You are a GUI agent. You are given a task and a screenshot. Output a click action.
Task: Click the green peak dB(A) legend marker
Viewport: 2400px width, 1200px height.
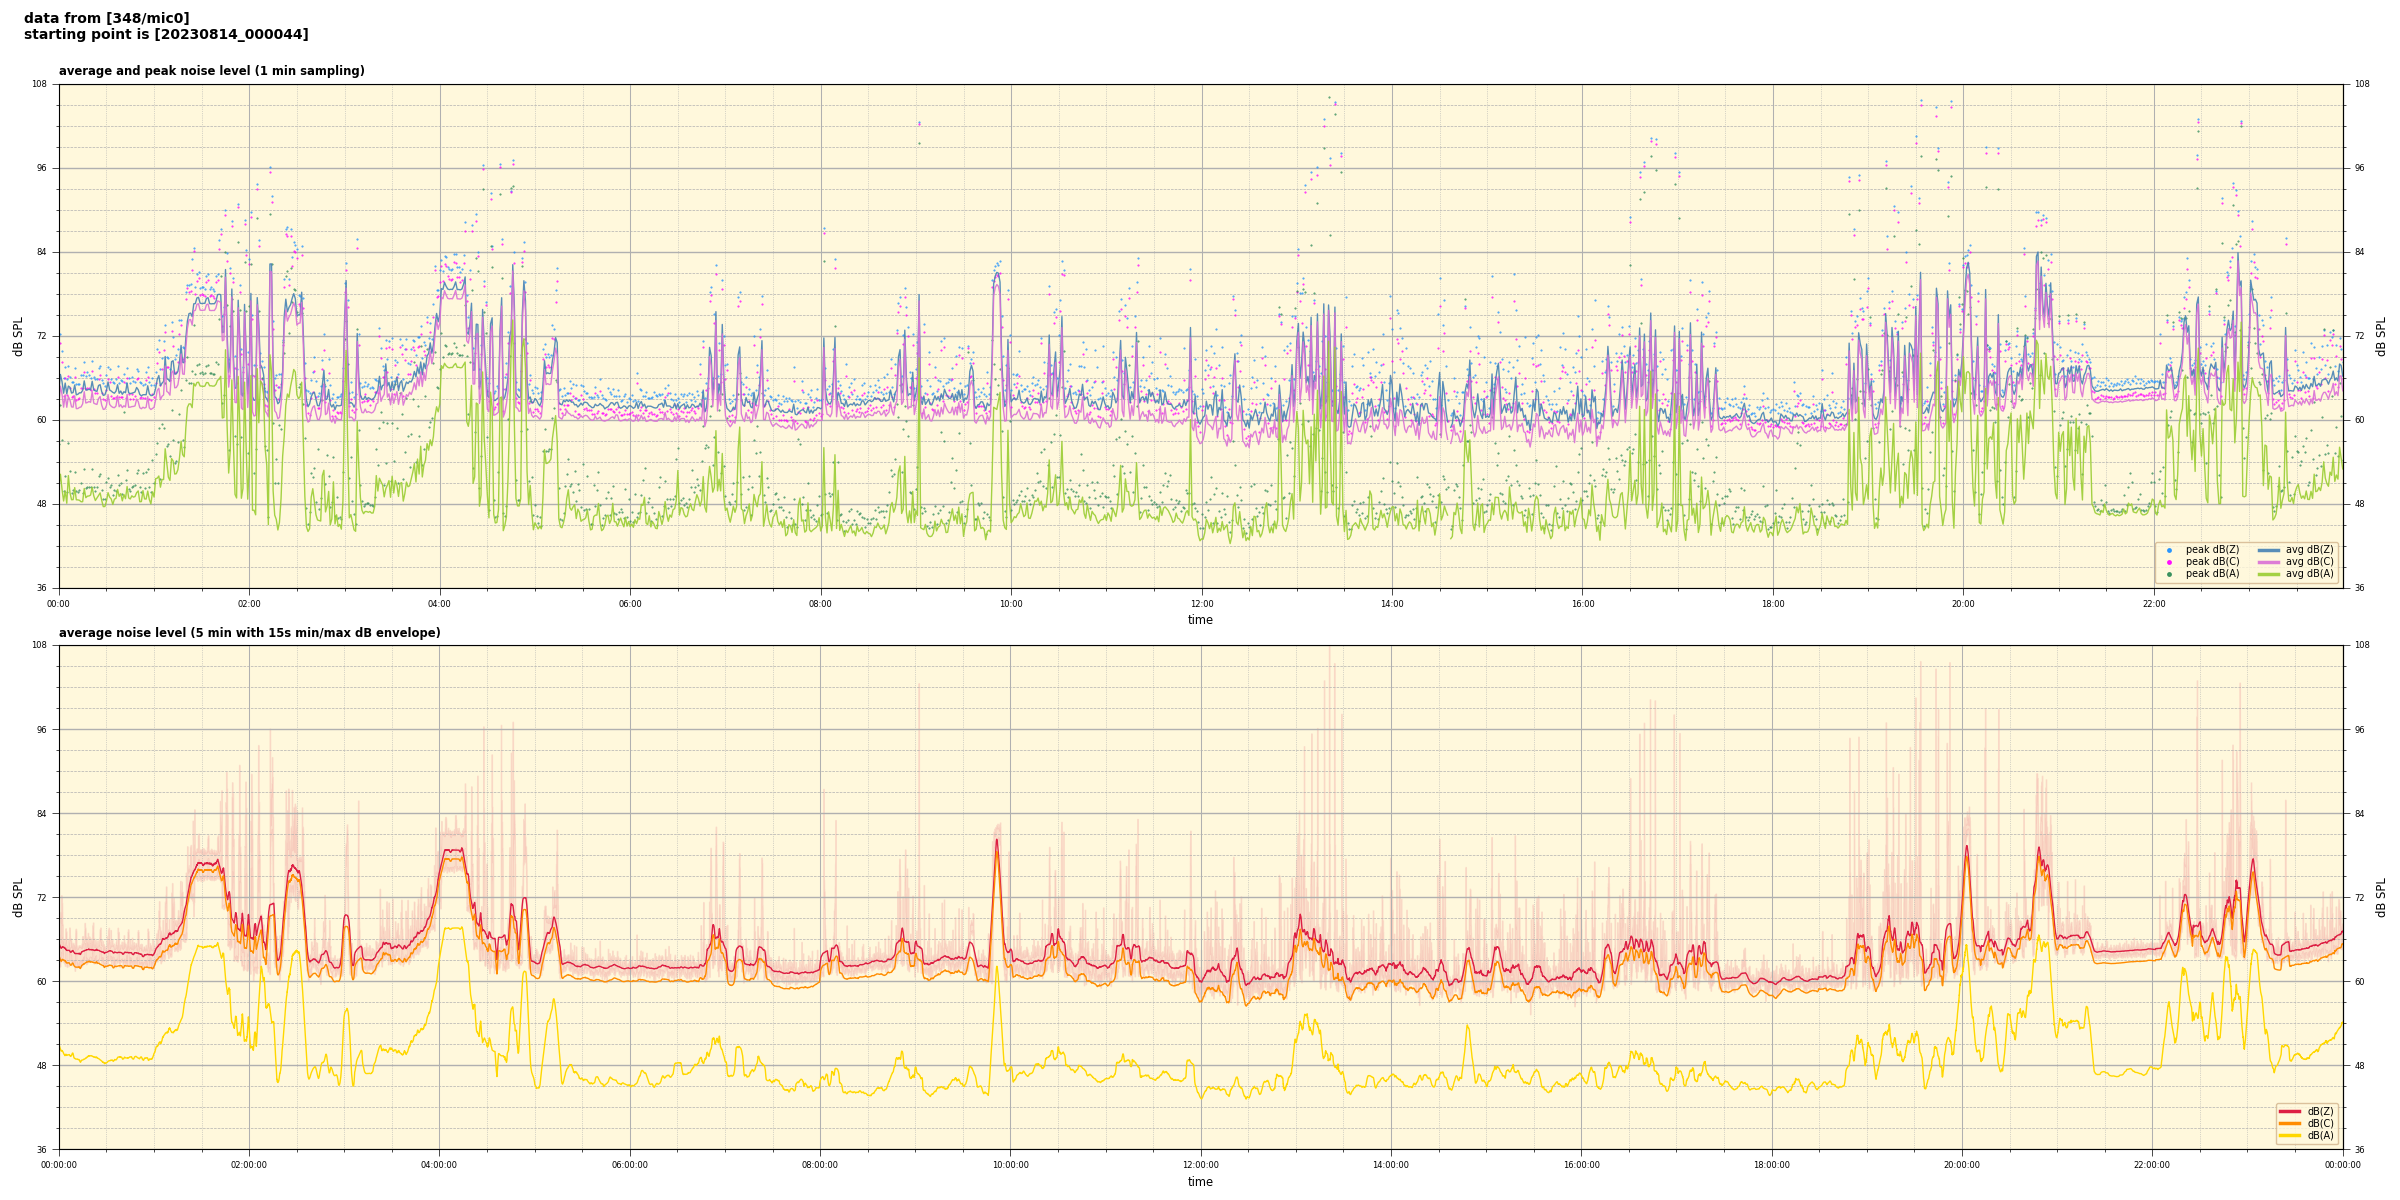(2169, 574)
